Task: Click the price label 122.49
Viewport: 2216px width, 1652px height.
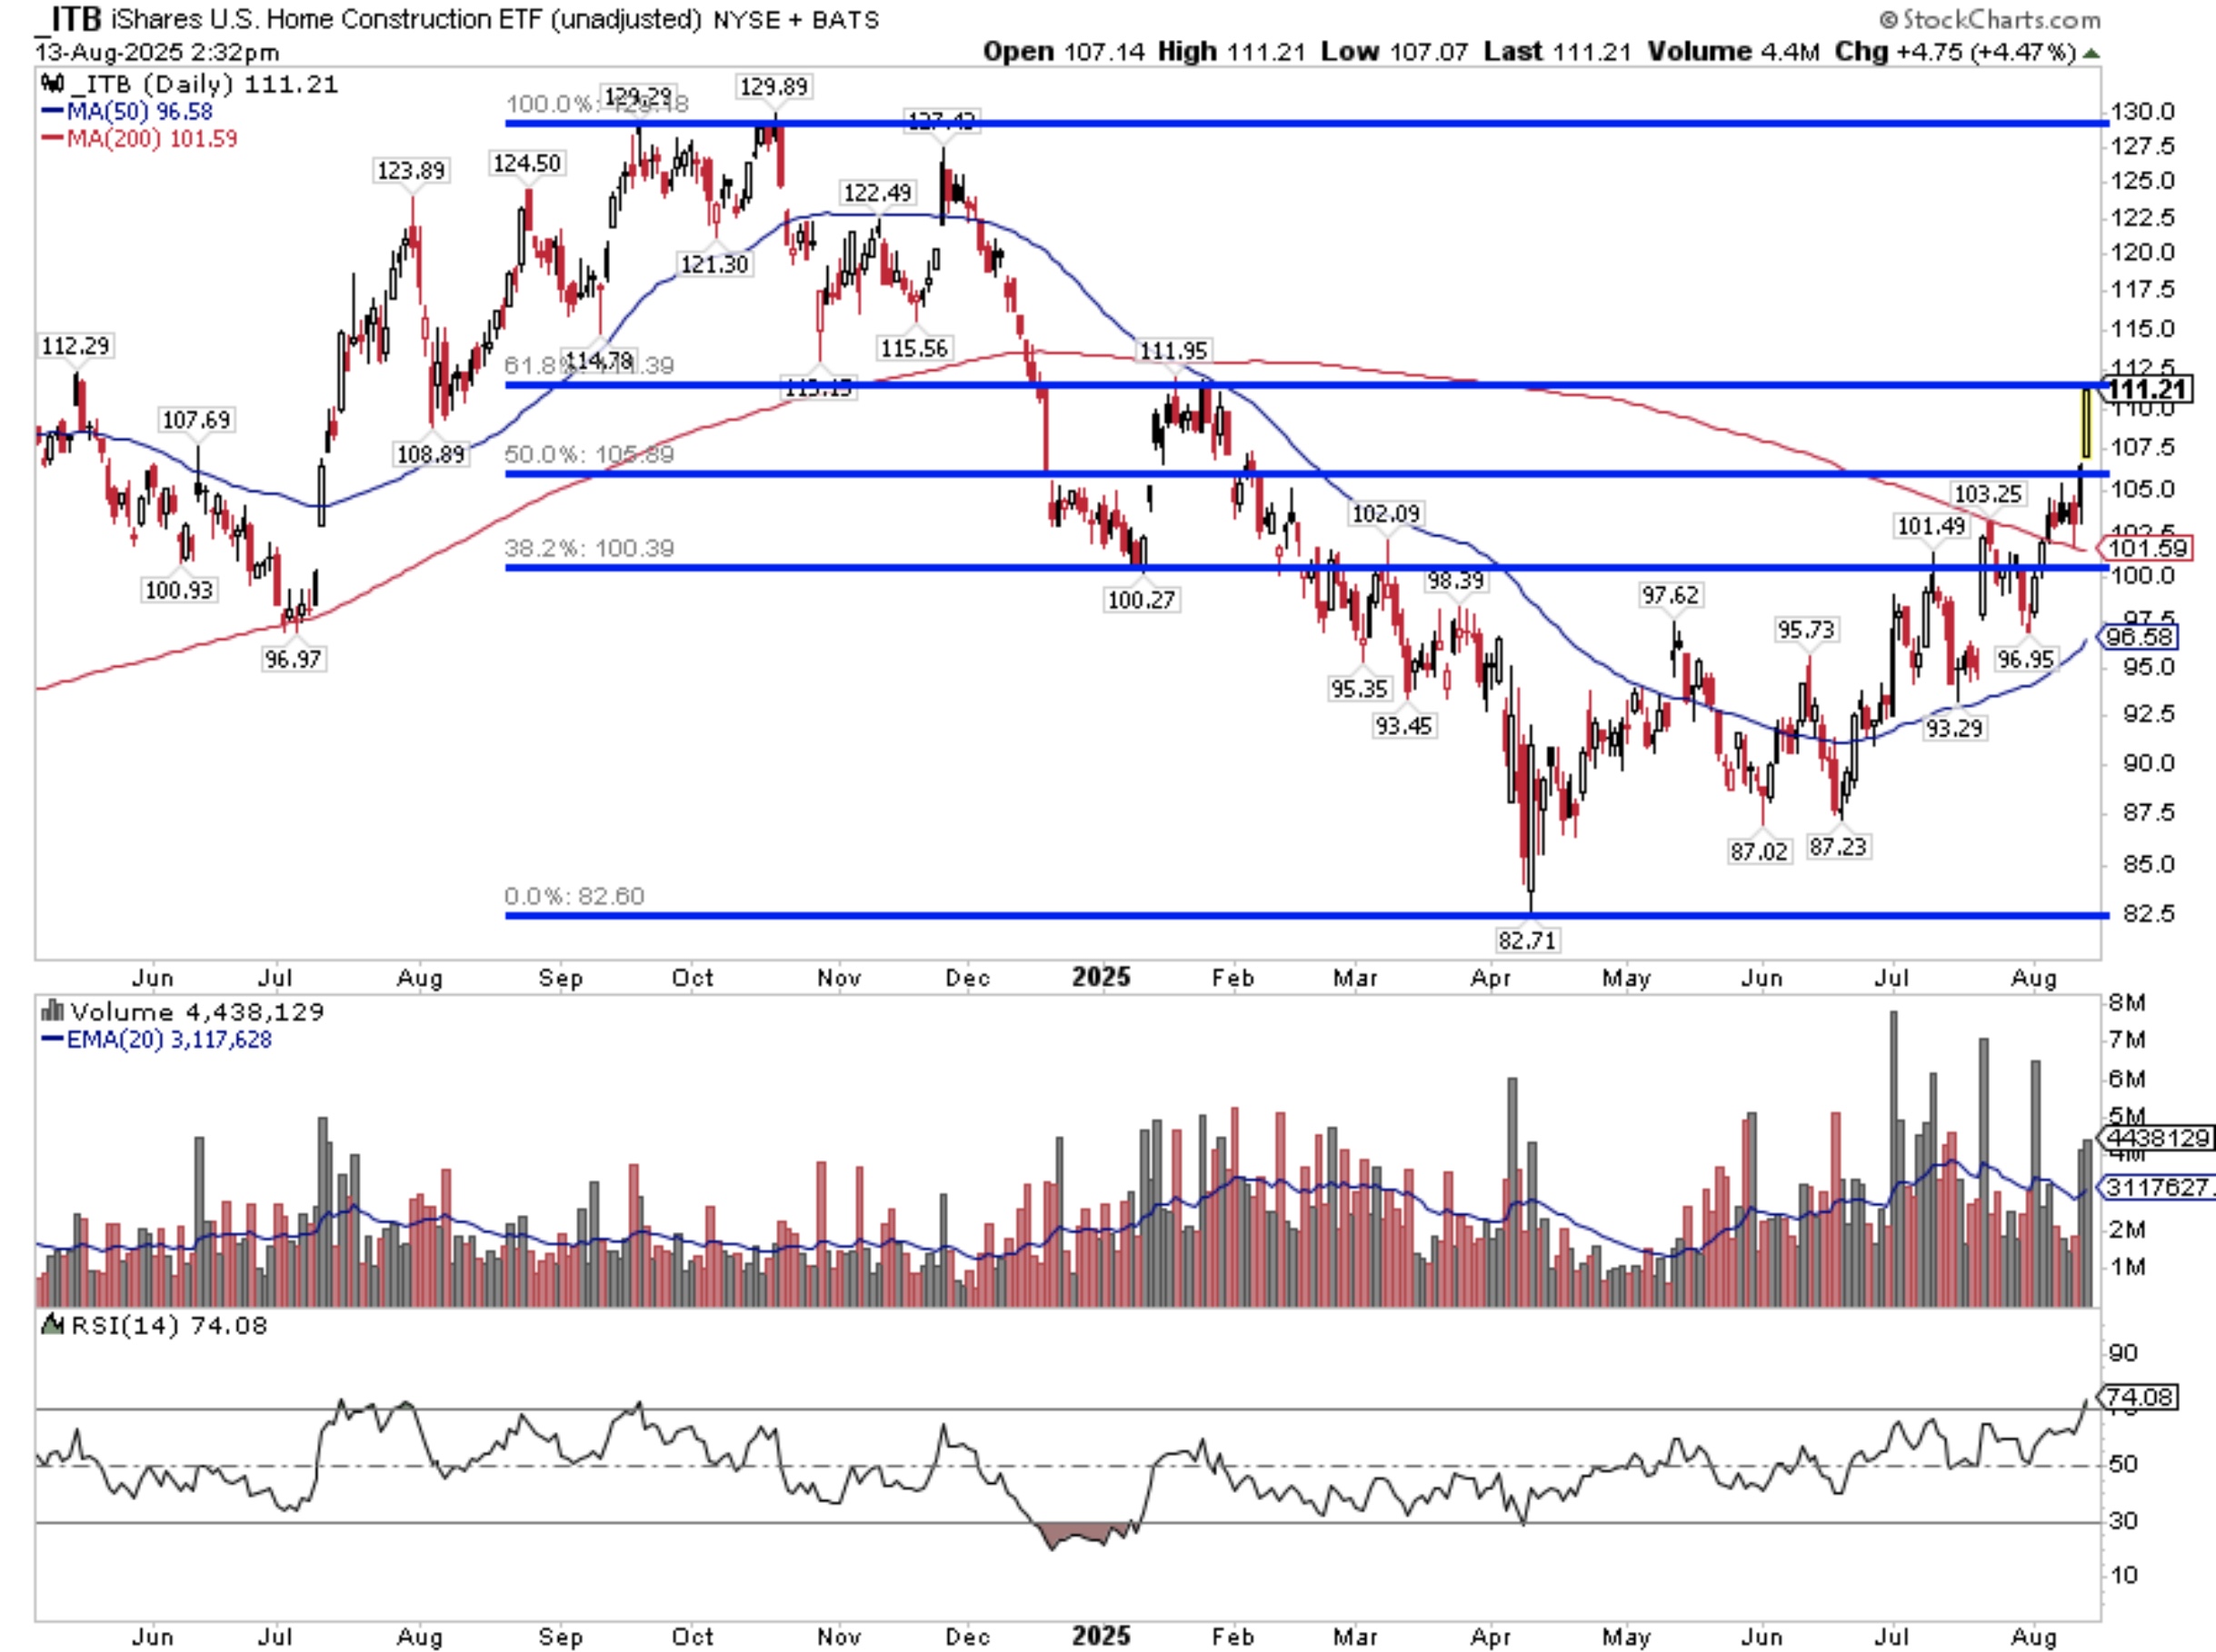Action: pyautogui.click(x=877, y=193)
